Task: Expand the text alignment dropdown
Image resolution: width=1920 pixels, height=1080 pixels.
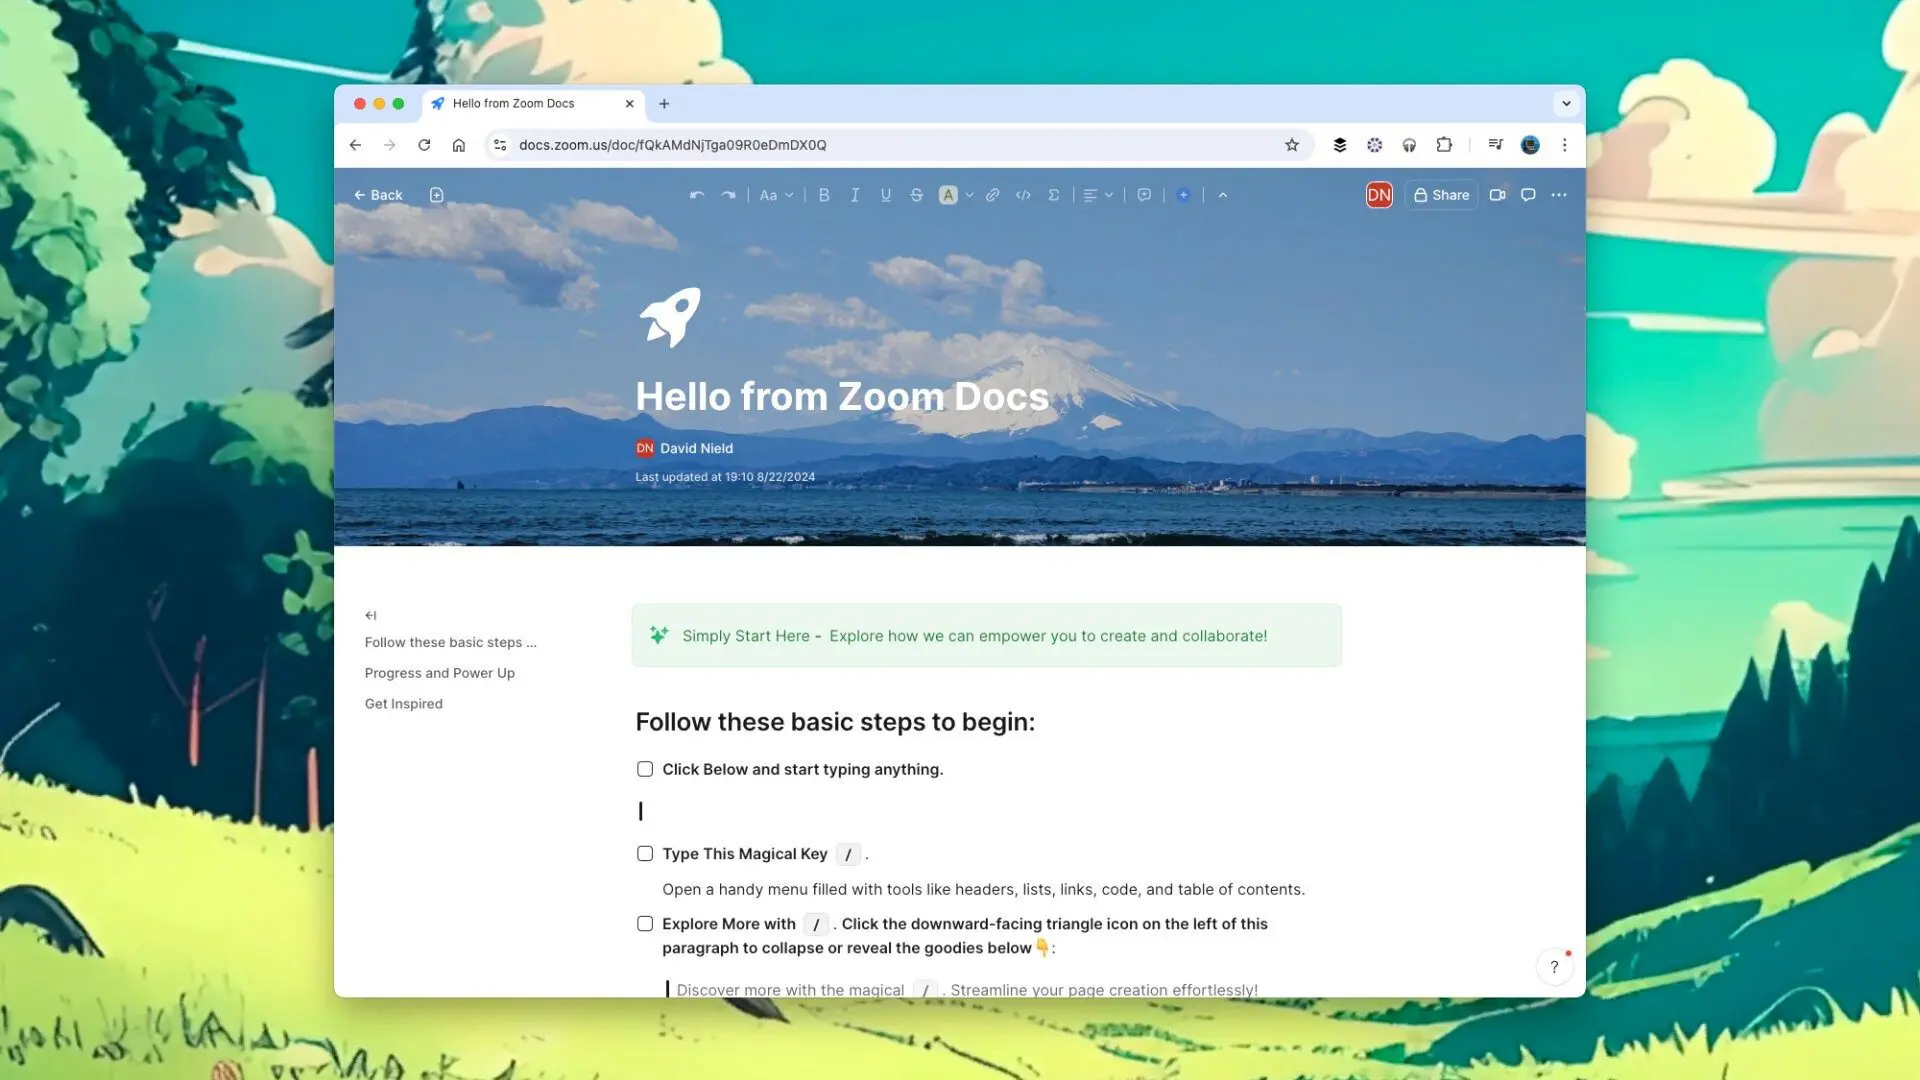Action: (x=1098, y=195)
